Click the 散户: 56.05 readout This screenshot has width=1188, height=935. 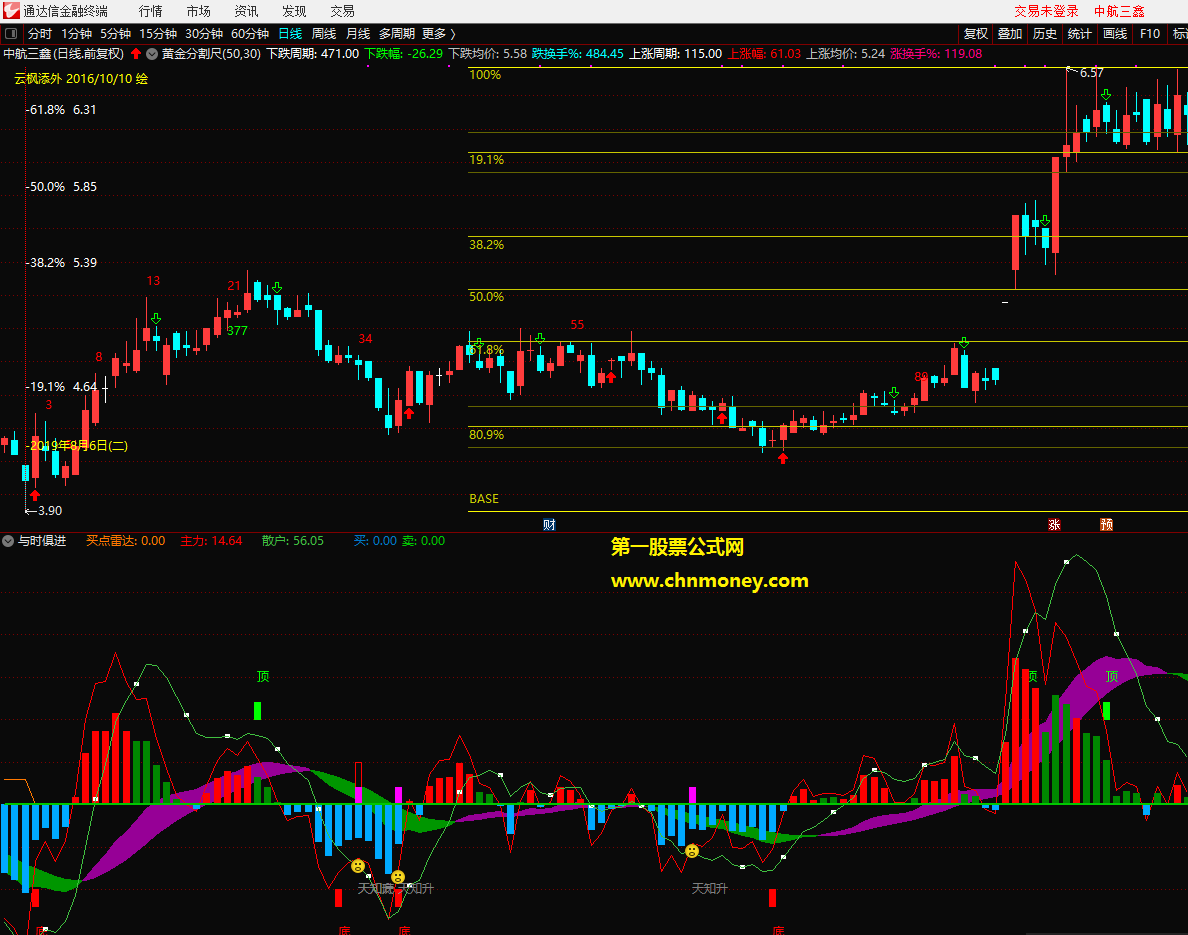(292, 541)
